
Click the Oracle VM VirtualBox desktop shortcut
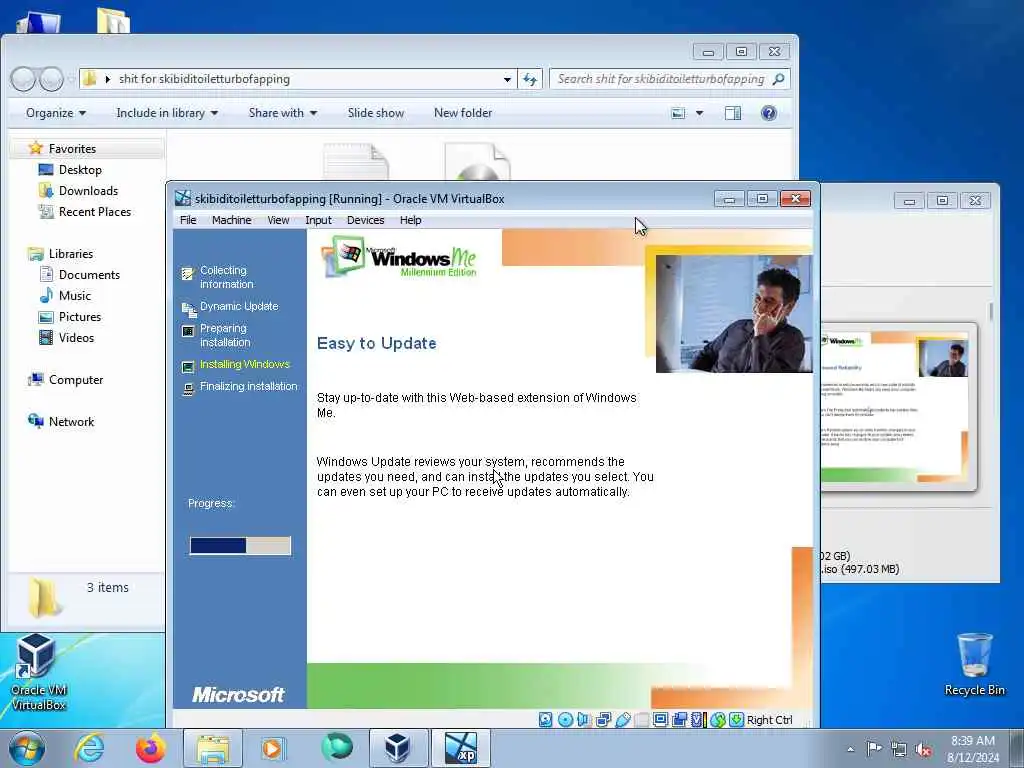click(x=38, y=673)
